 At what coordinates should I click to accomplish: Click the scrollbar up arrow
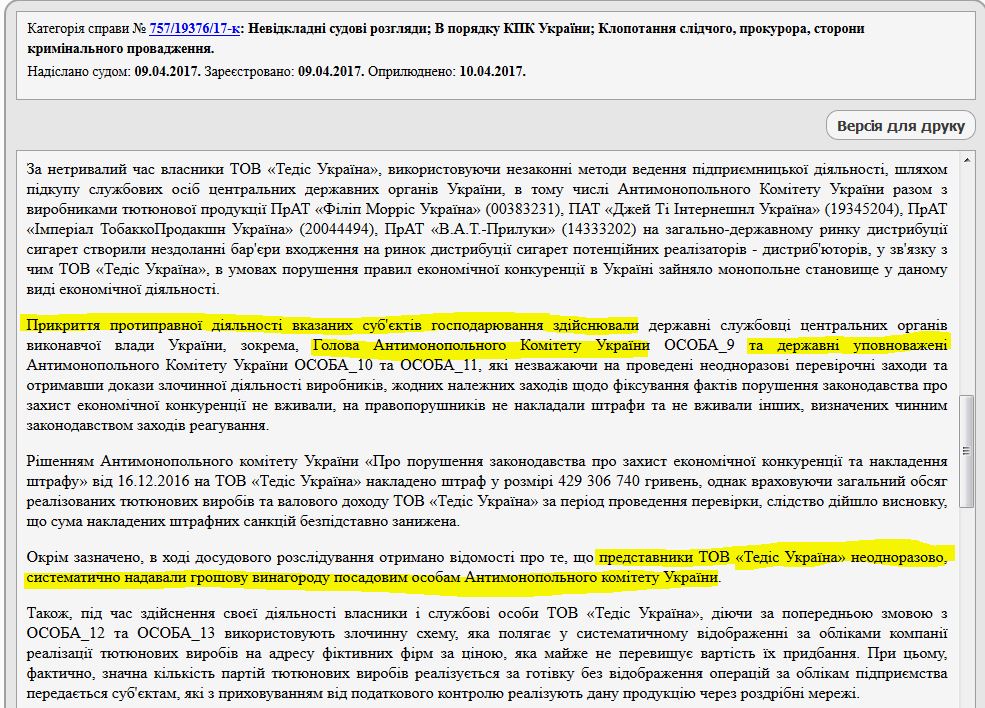967,160
